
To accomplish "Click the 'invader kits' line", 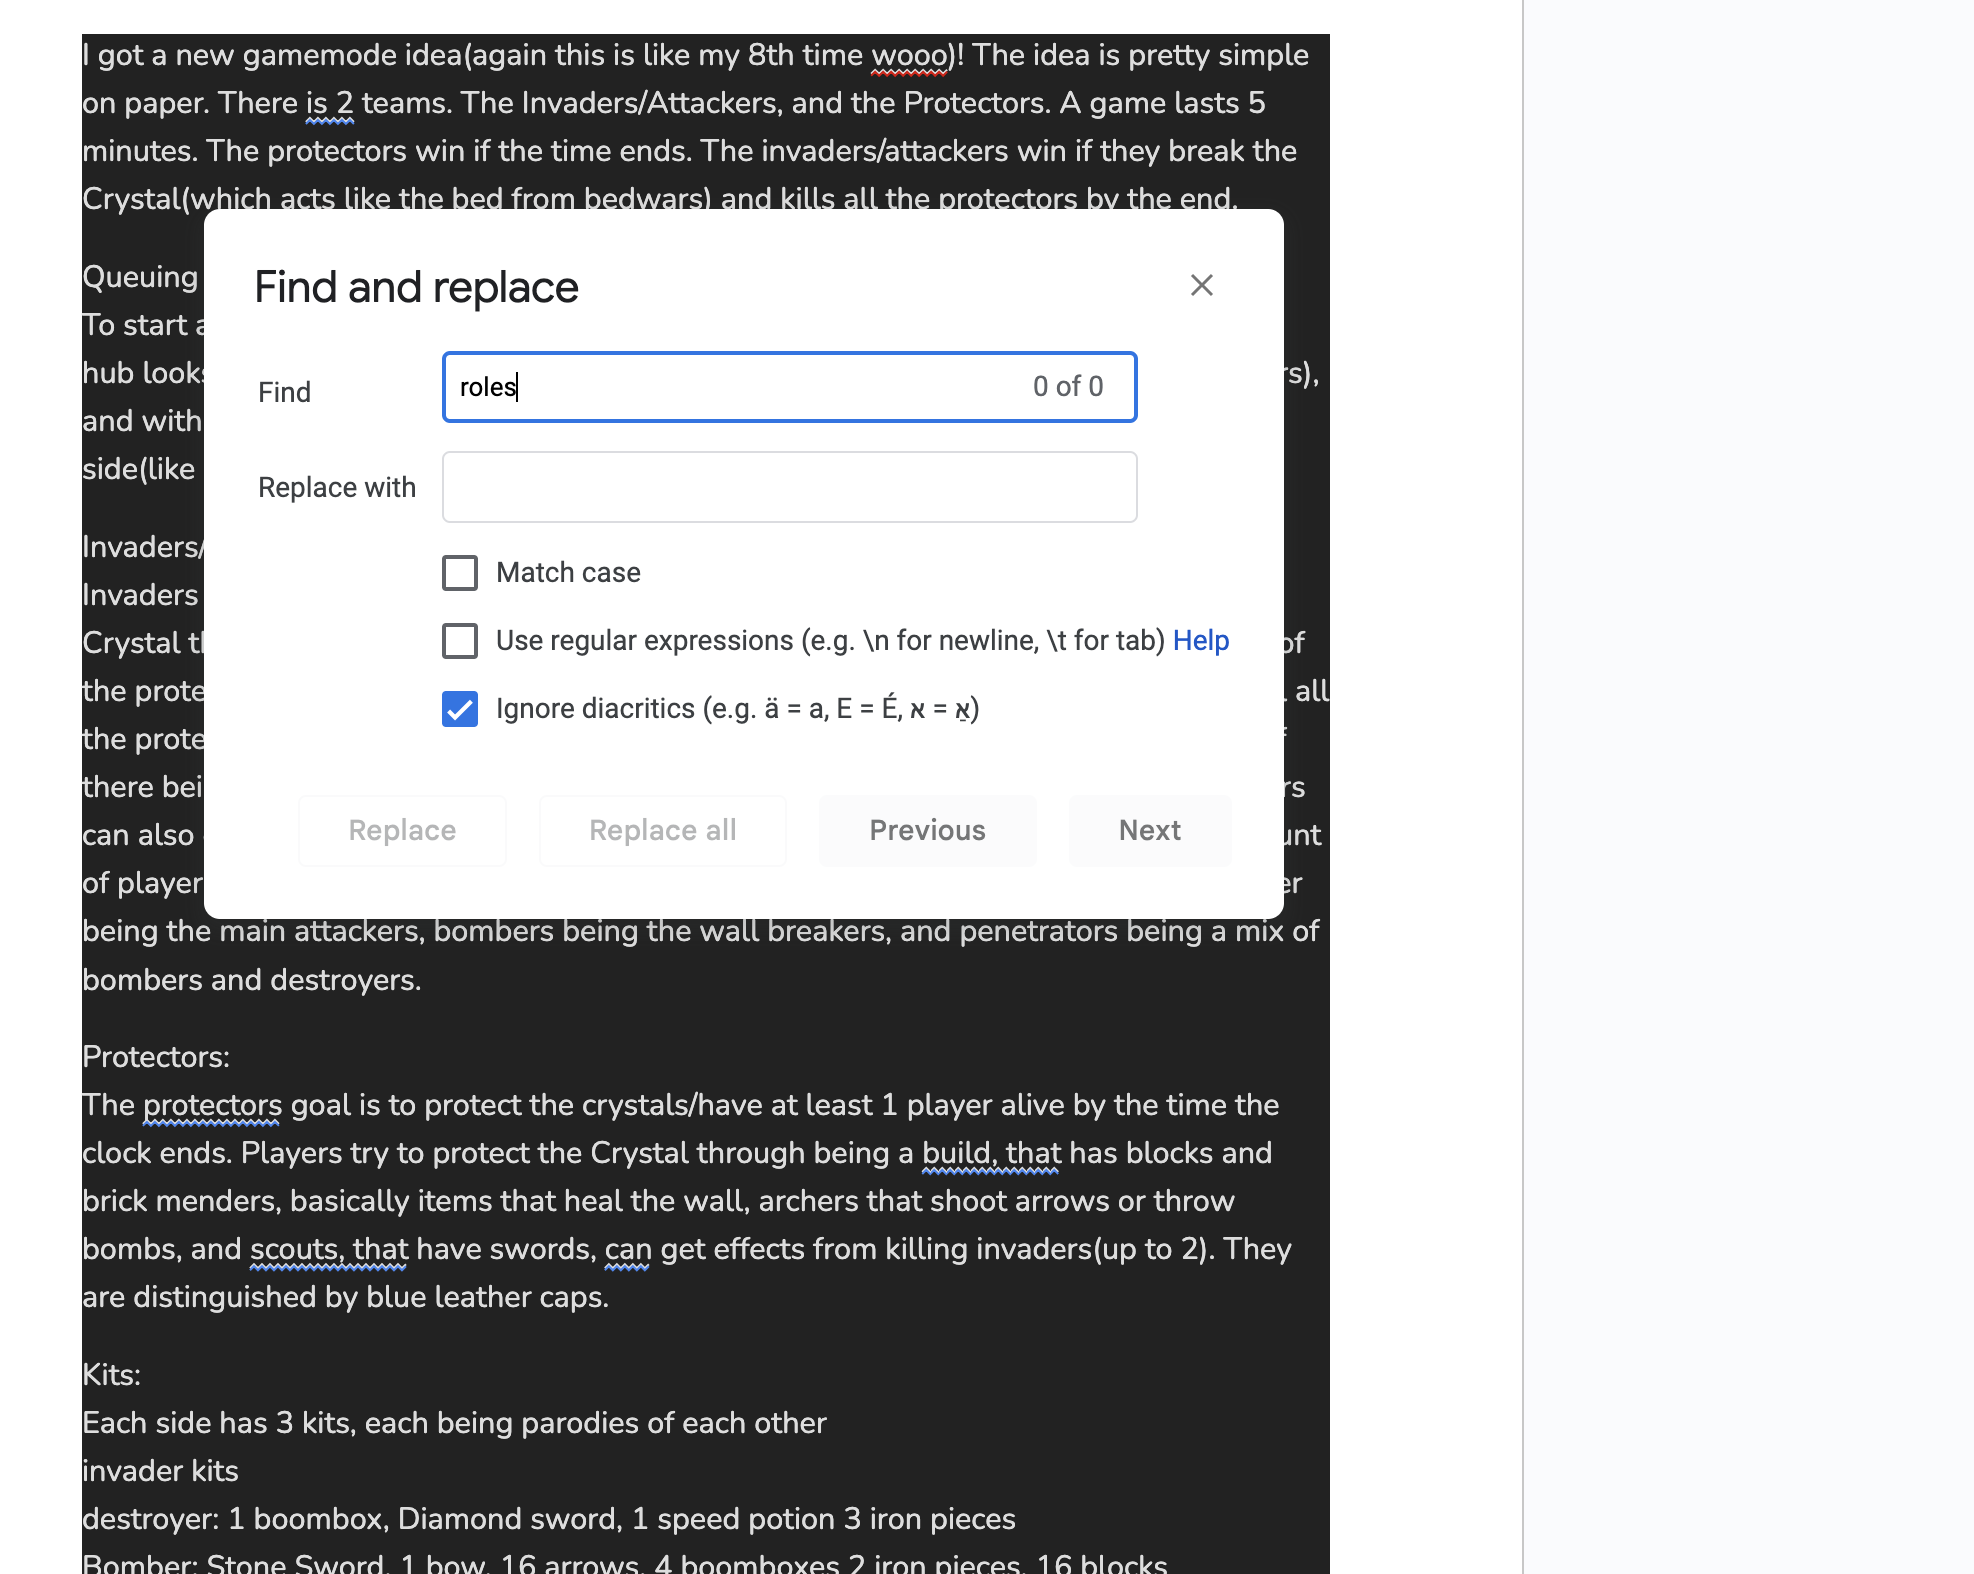I will [x=160, y=1471].
